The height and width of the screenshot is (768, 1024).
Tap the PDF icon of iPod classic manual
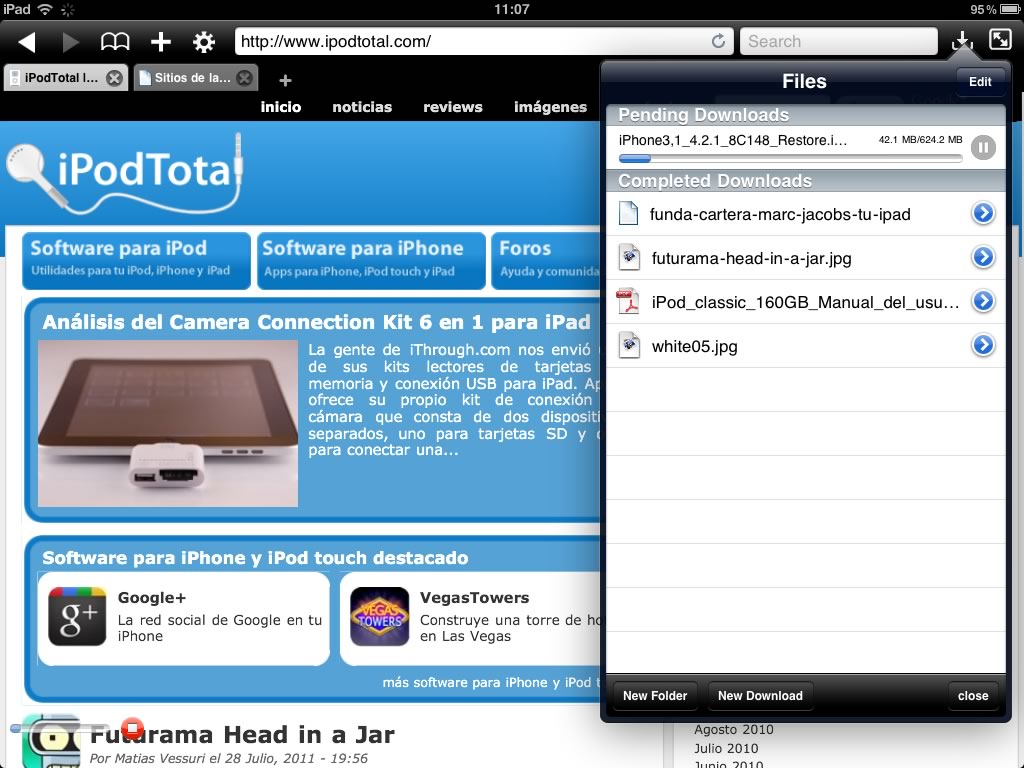[x=628, y=301]
